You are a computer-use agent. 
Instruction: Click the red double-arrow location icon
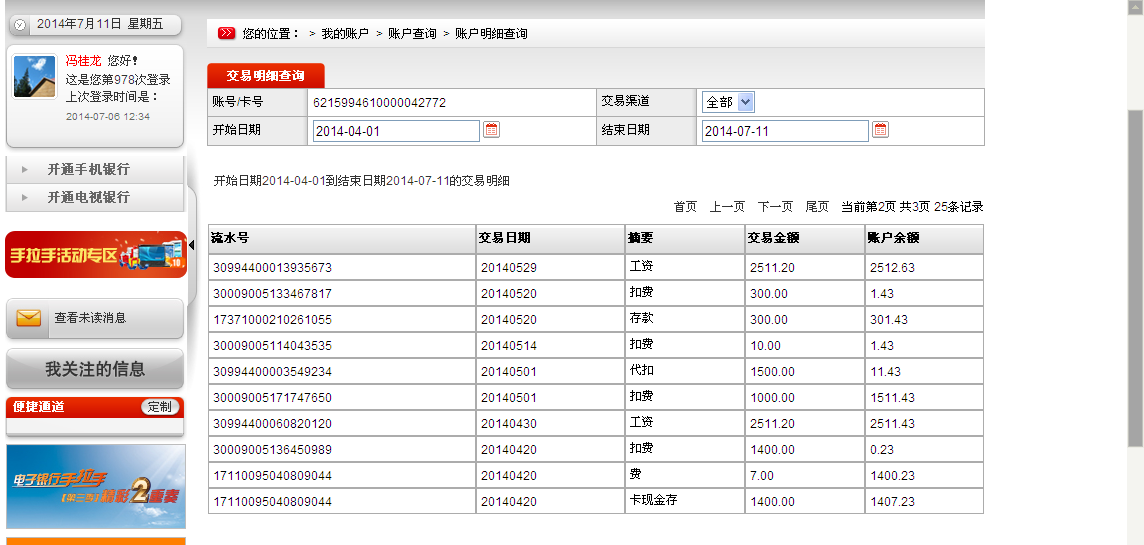click(x=227, y=33)
